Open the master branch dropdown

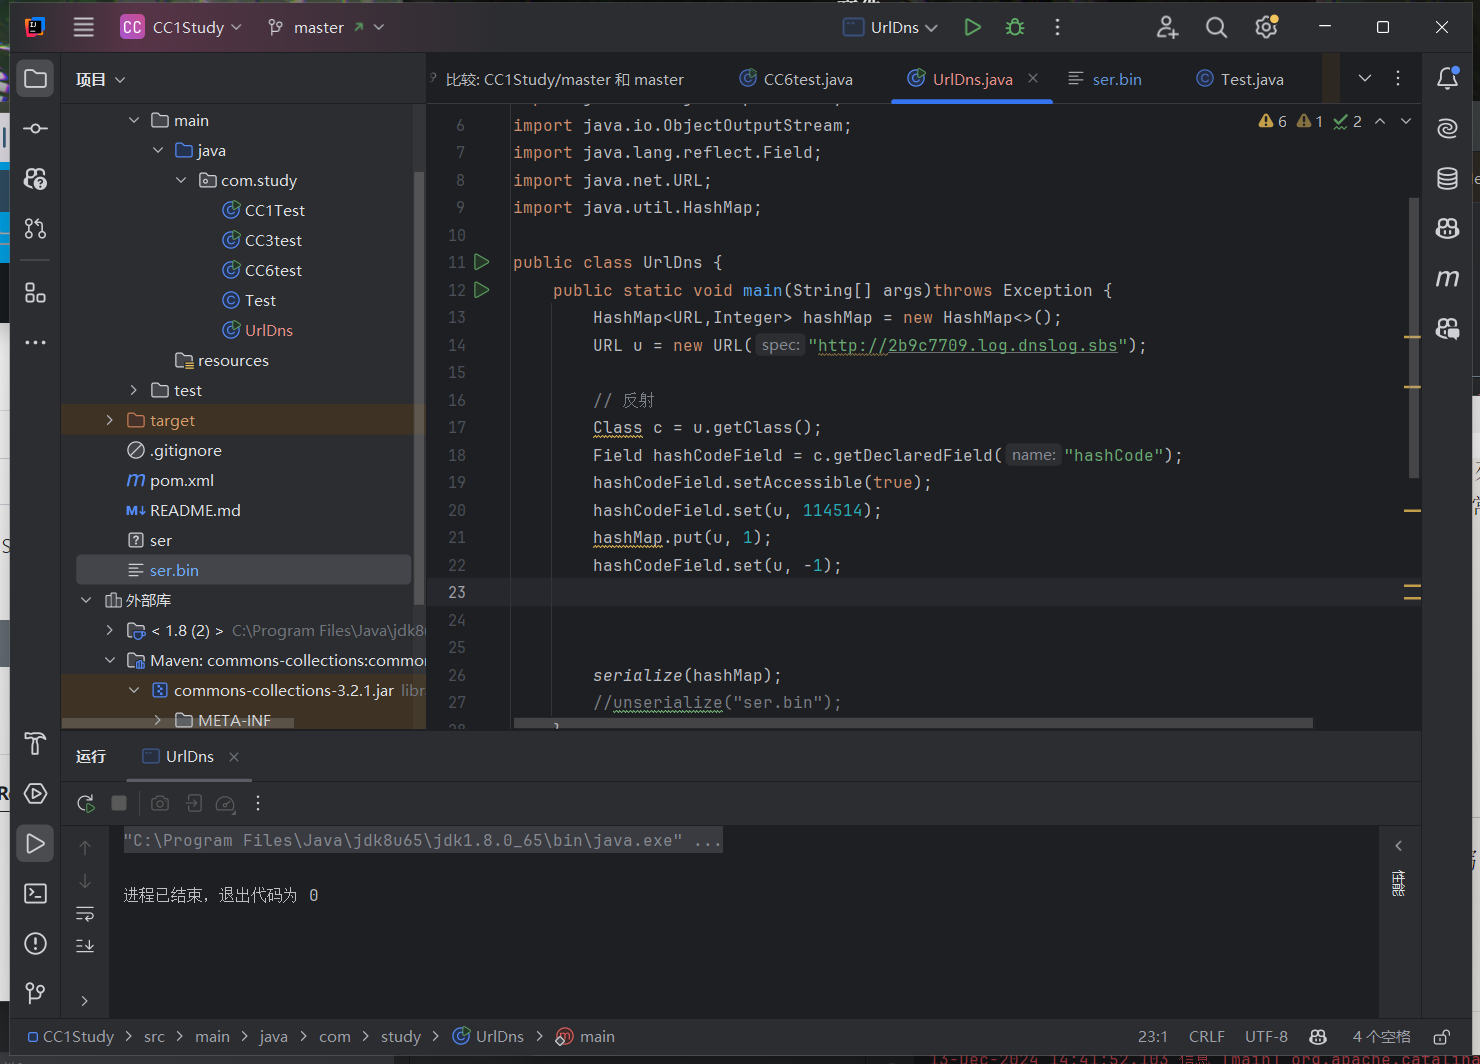326,27
